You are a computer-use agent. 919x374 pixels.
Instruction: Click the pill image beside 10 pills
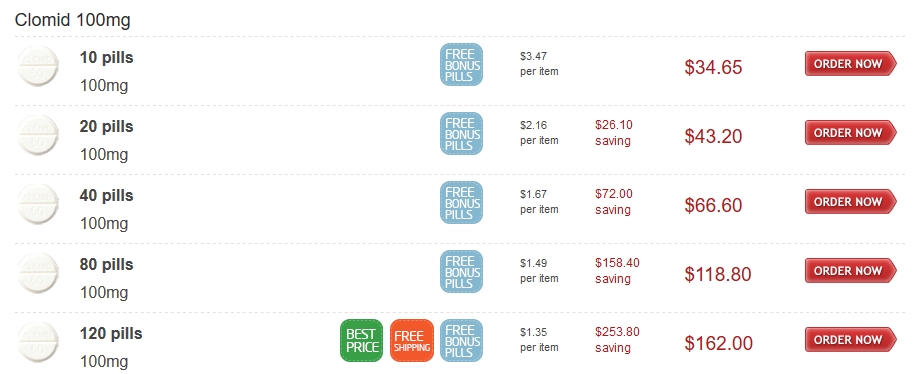(x=38, y=66)
